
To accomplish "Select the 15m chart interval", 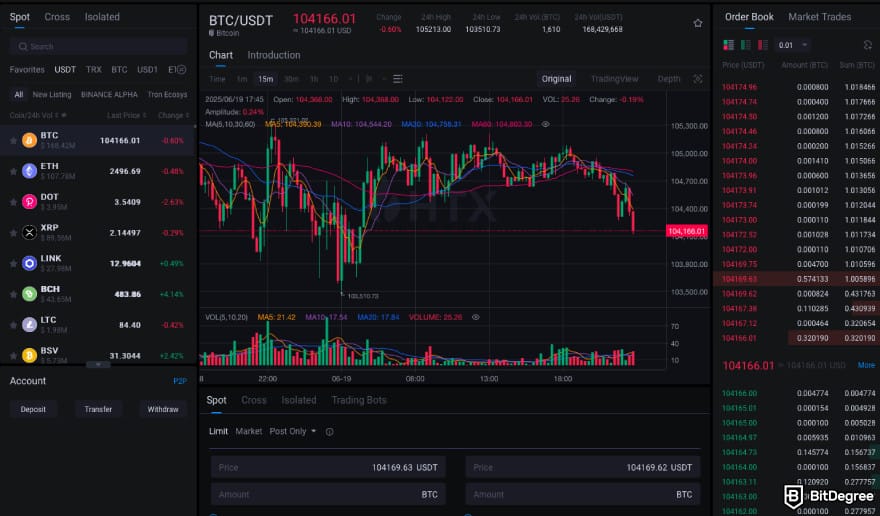I will 265,79.
